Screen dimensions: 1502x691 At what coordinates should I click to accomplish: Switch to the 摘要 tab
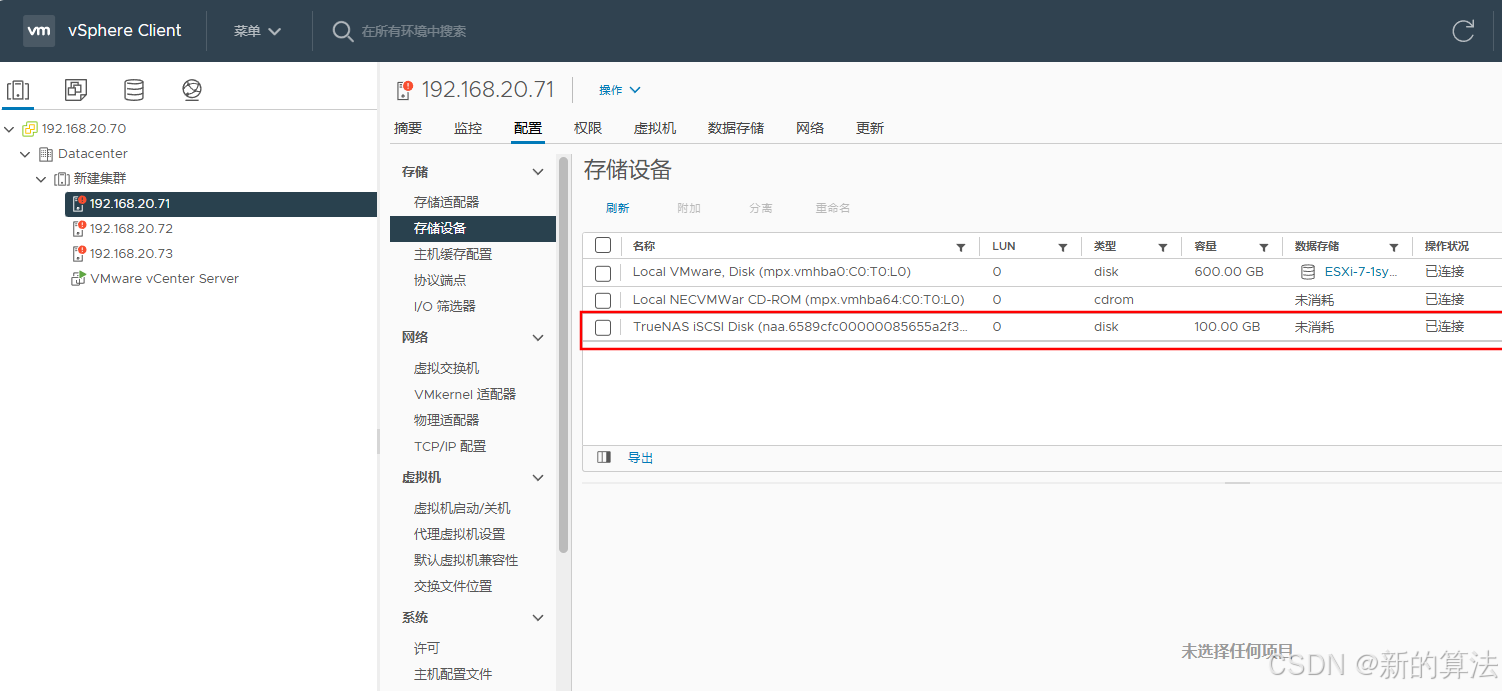408,128
